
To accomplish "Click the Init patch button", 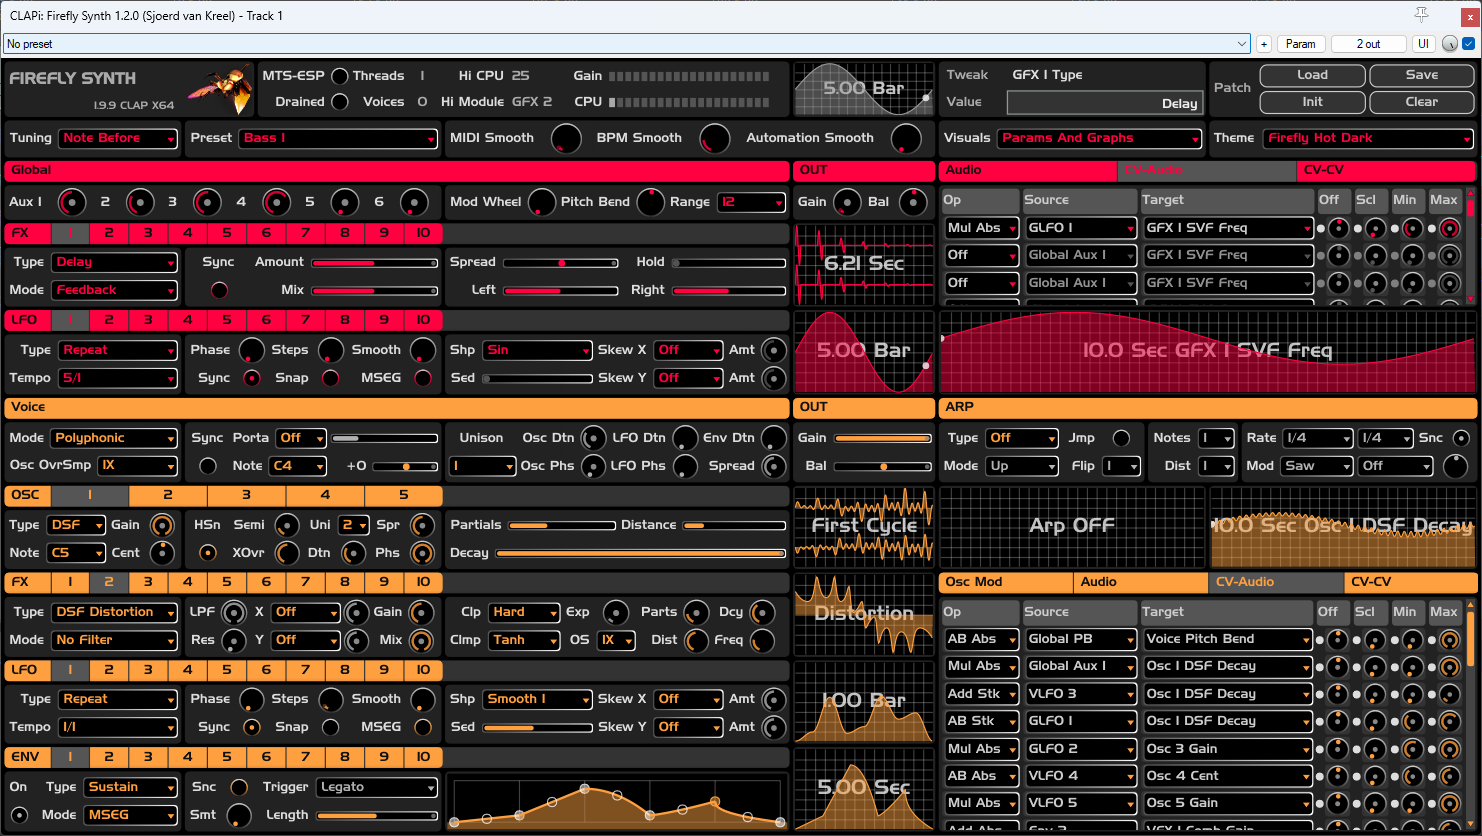I will [1312, 102].
